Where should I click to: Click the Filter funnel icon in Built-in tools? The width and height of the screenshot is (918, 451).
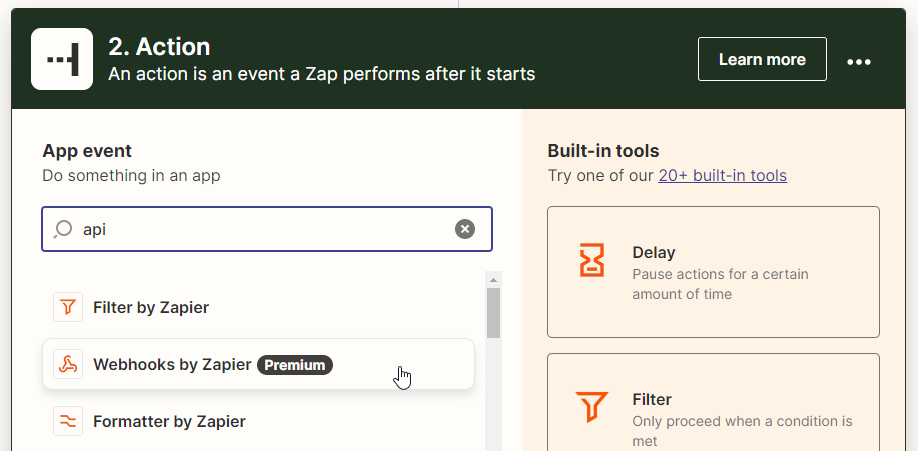click(592, 407)
